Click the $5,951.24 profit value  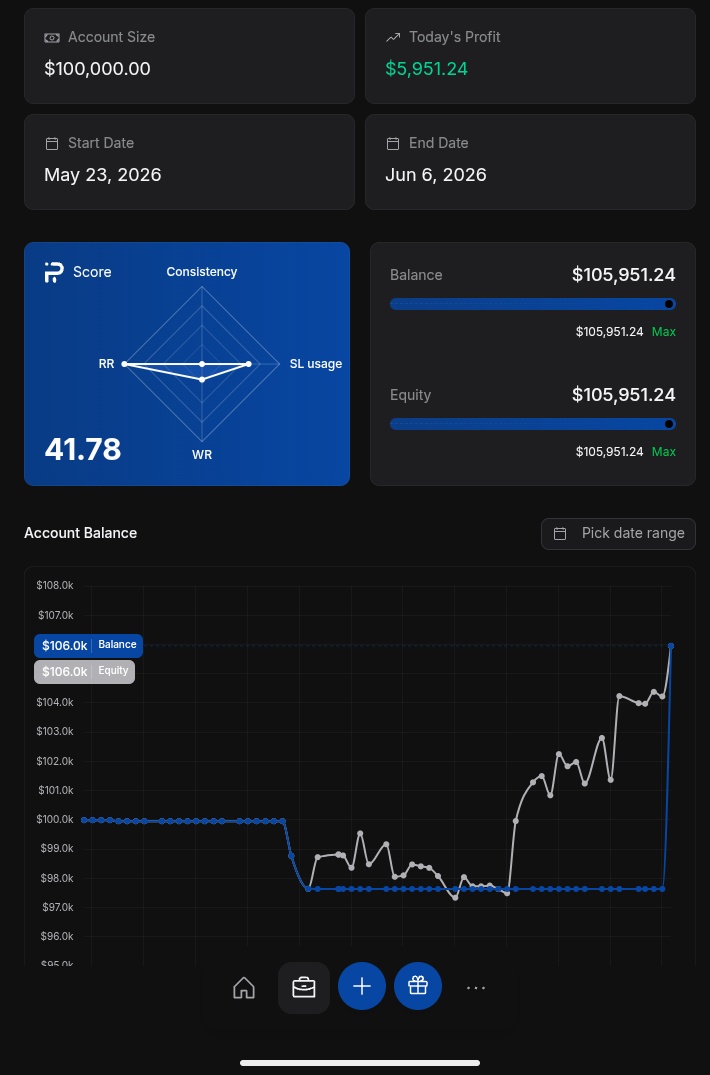[426, 69]
